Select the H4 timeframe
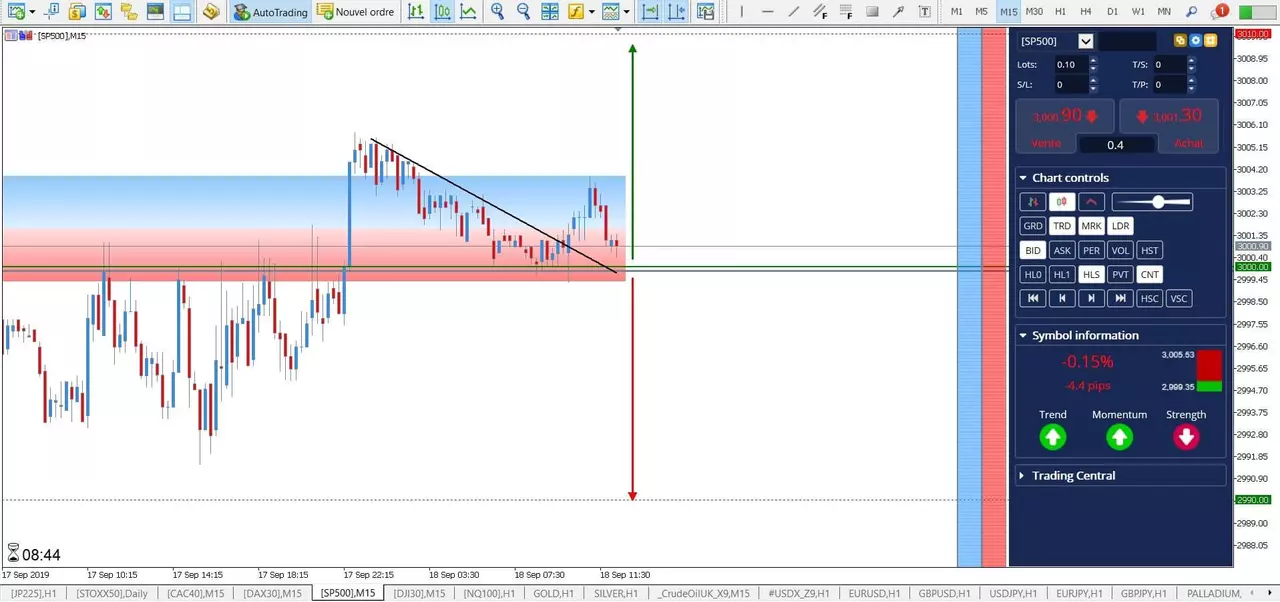The height and width of the screenshot is (602, 1280). (x=1086, y=12)
